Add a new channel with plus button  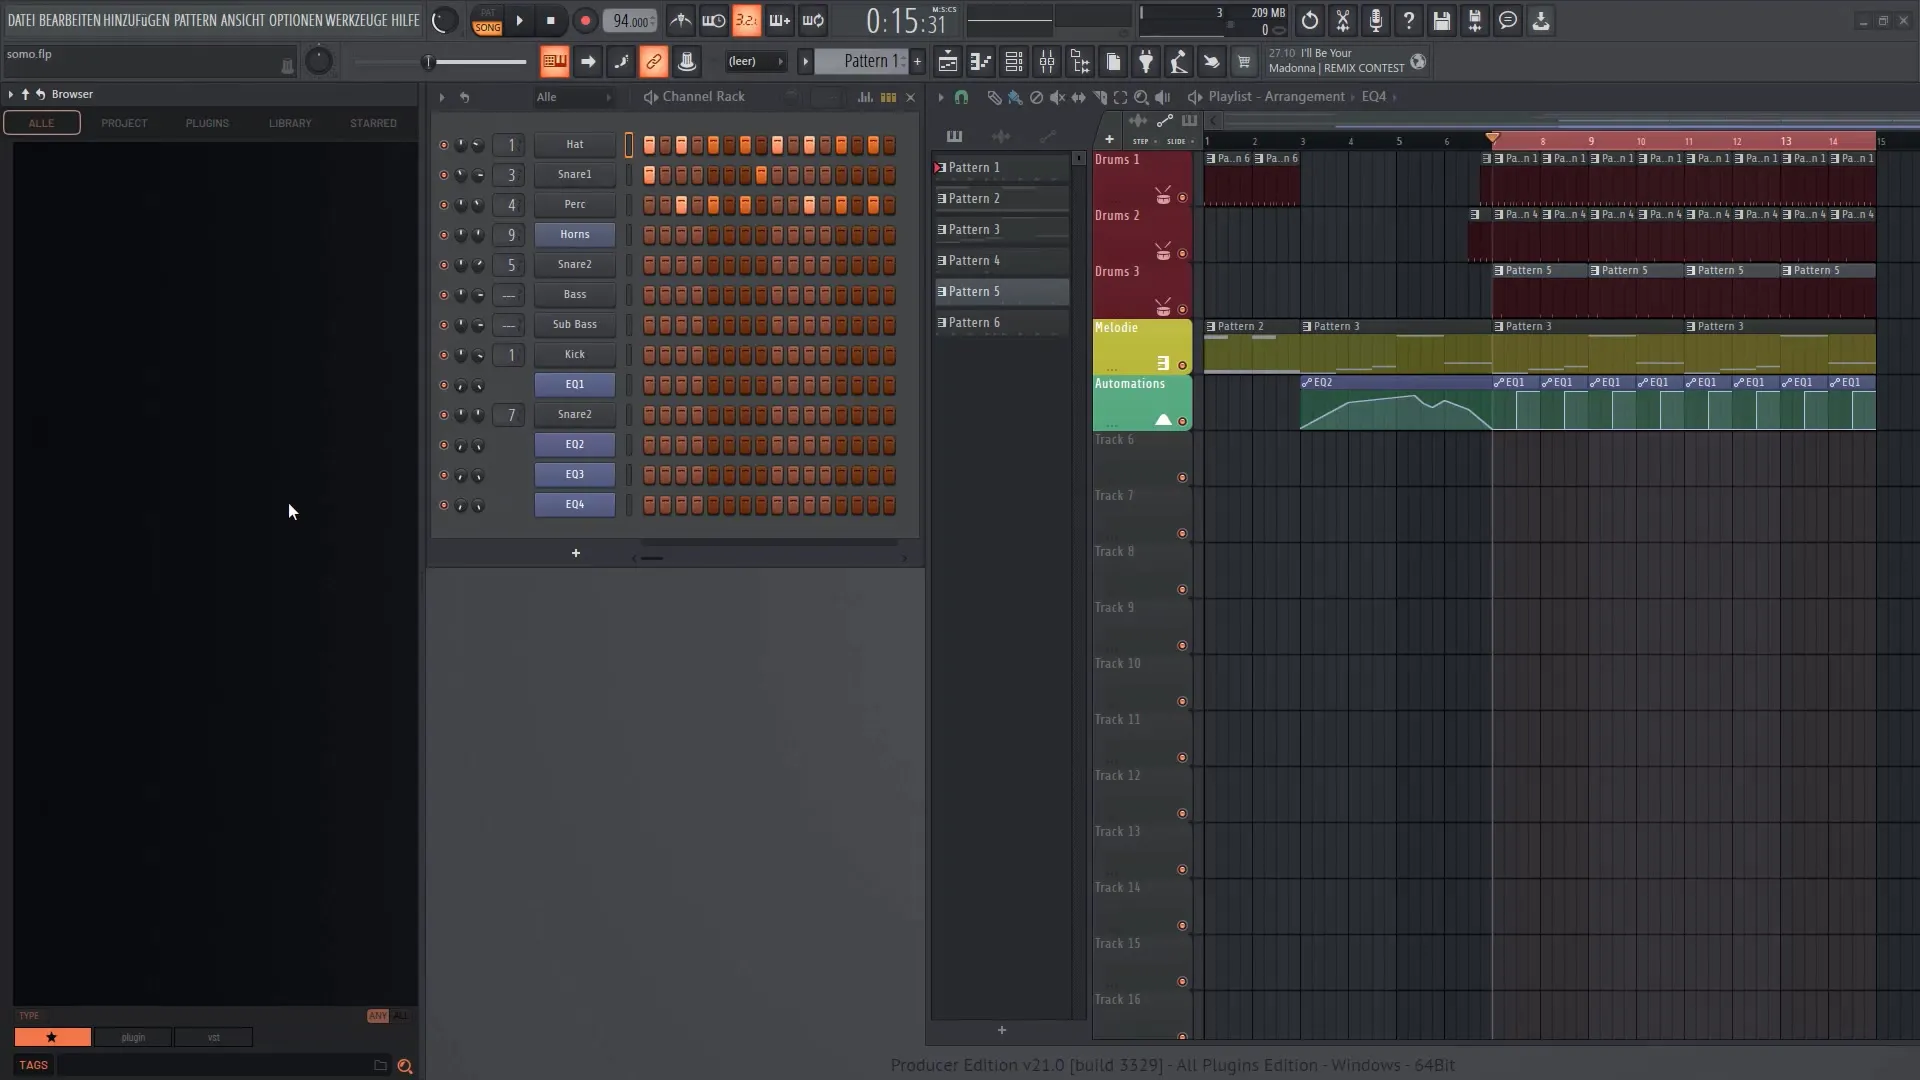pyautogui.click(x=576, y=553)
